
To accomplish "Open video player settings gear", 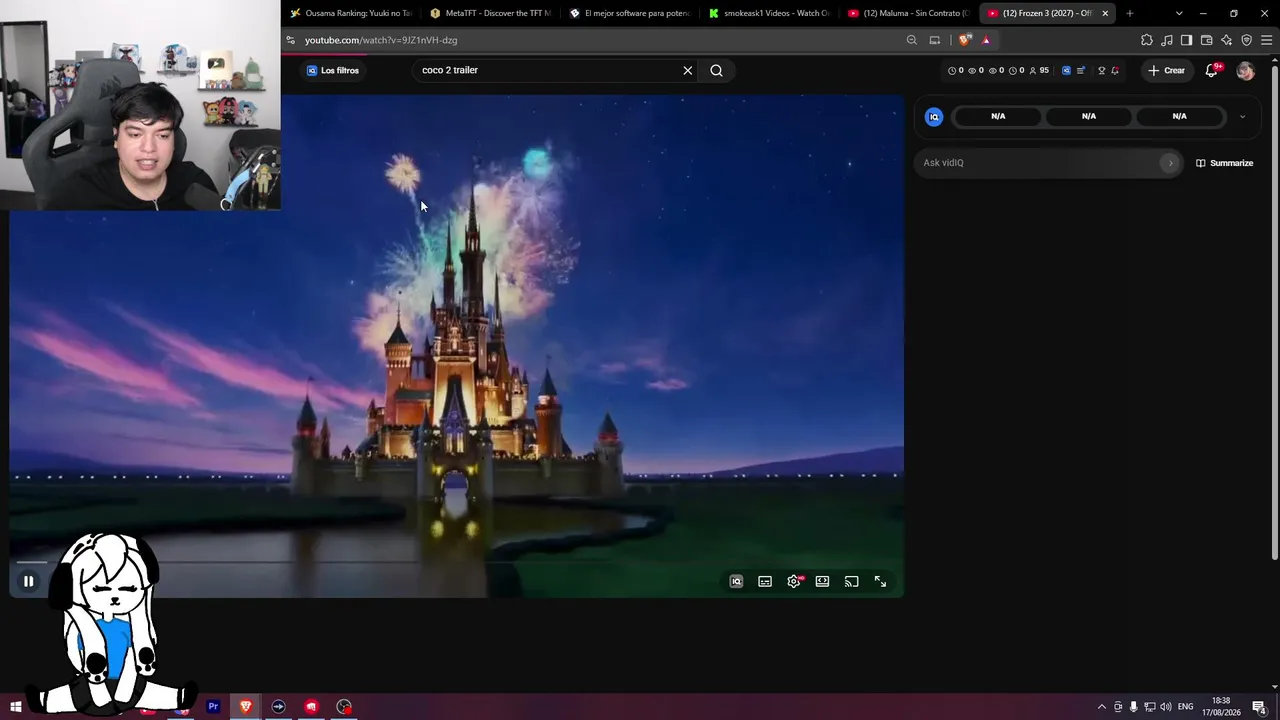I will coord(794,581).
